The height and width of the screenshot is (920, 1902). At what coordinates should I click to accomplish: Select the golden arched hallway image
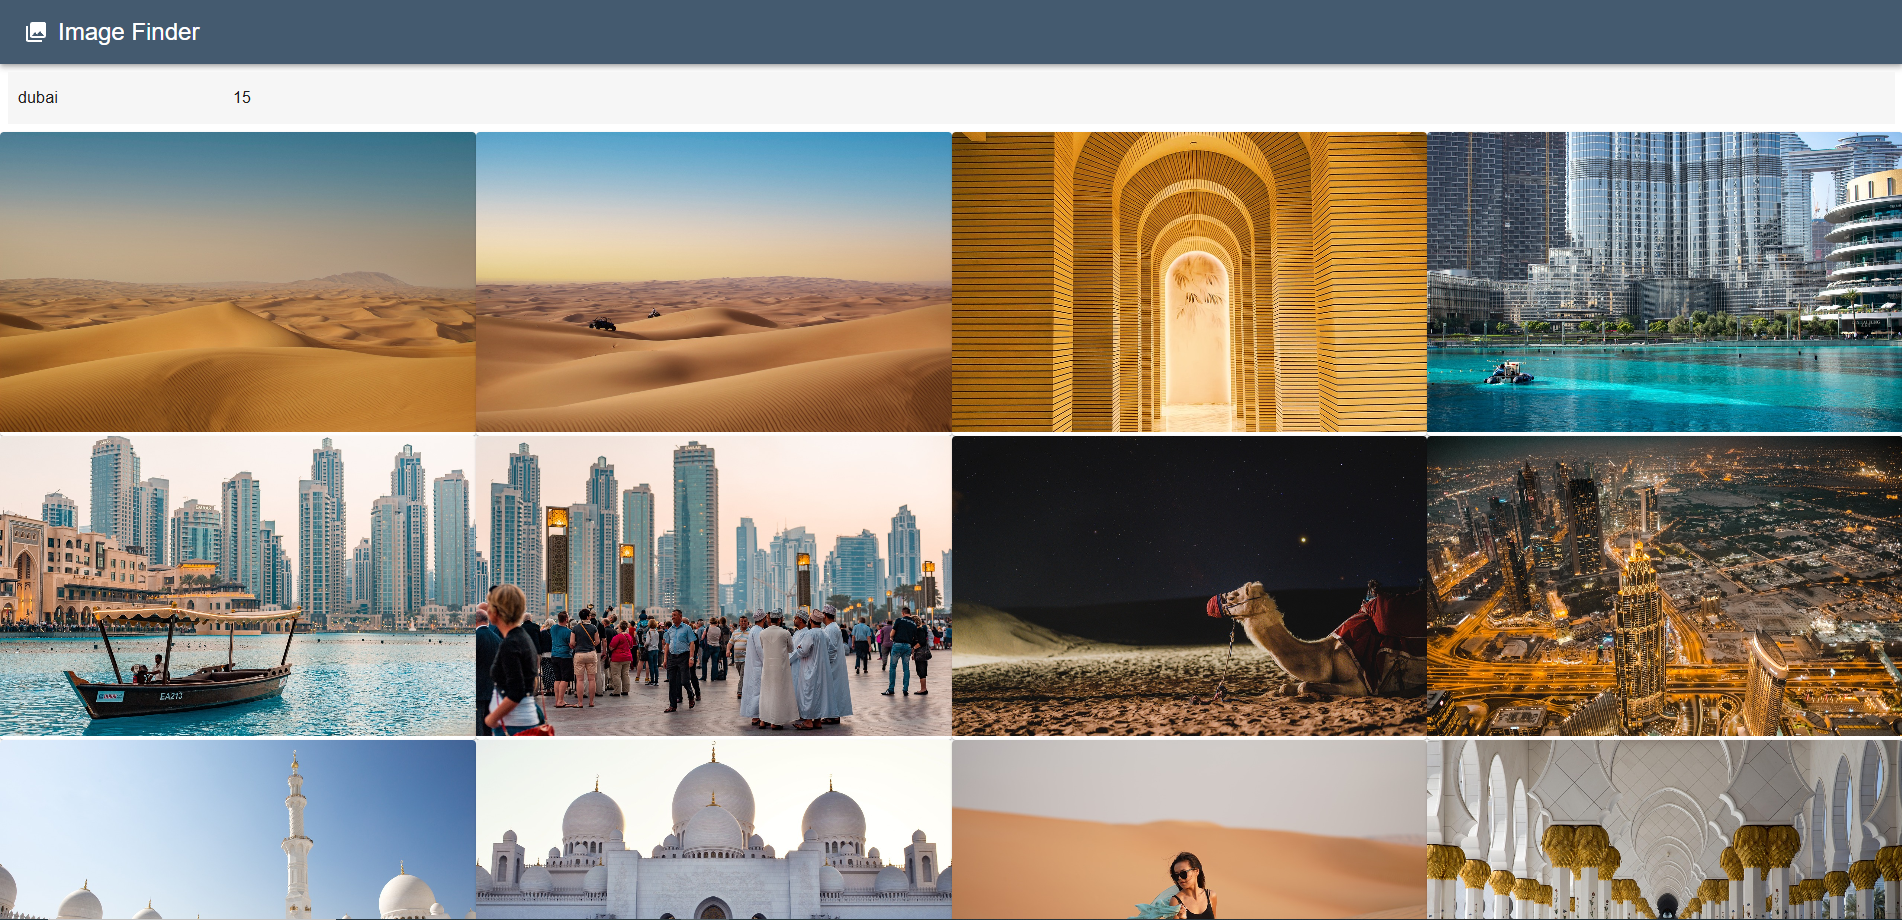coord(1189,282)
